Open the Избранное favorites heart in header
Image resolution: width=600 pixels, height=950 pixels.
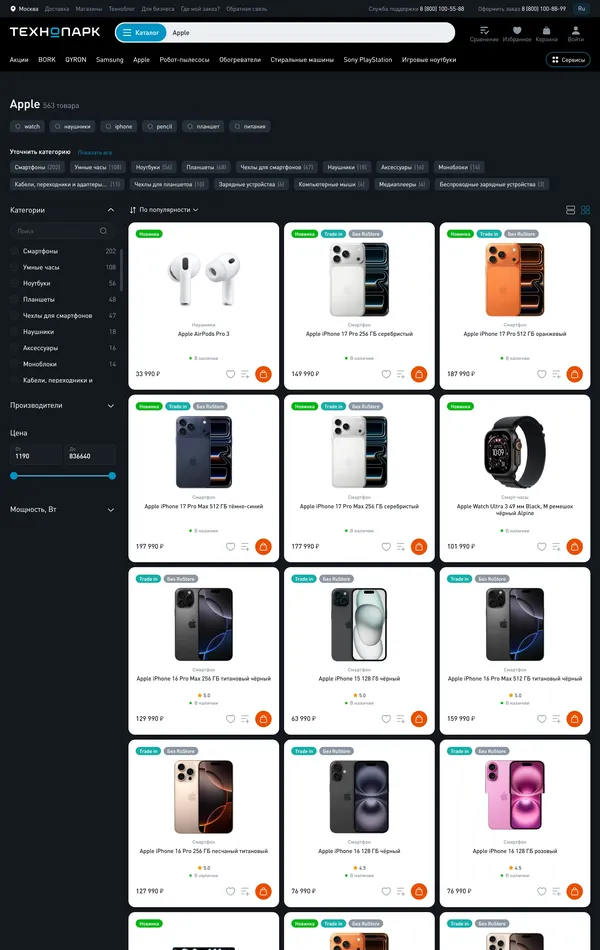517,31
